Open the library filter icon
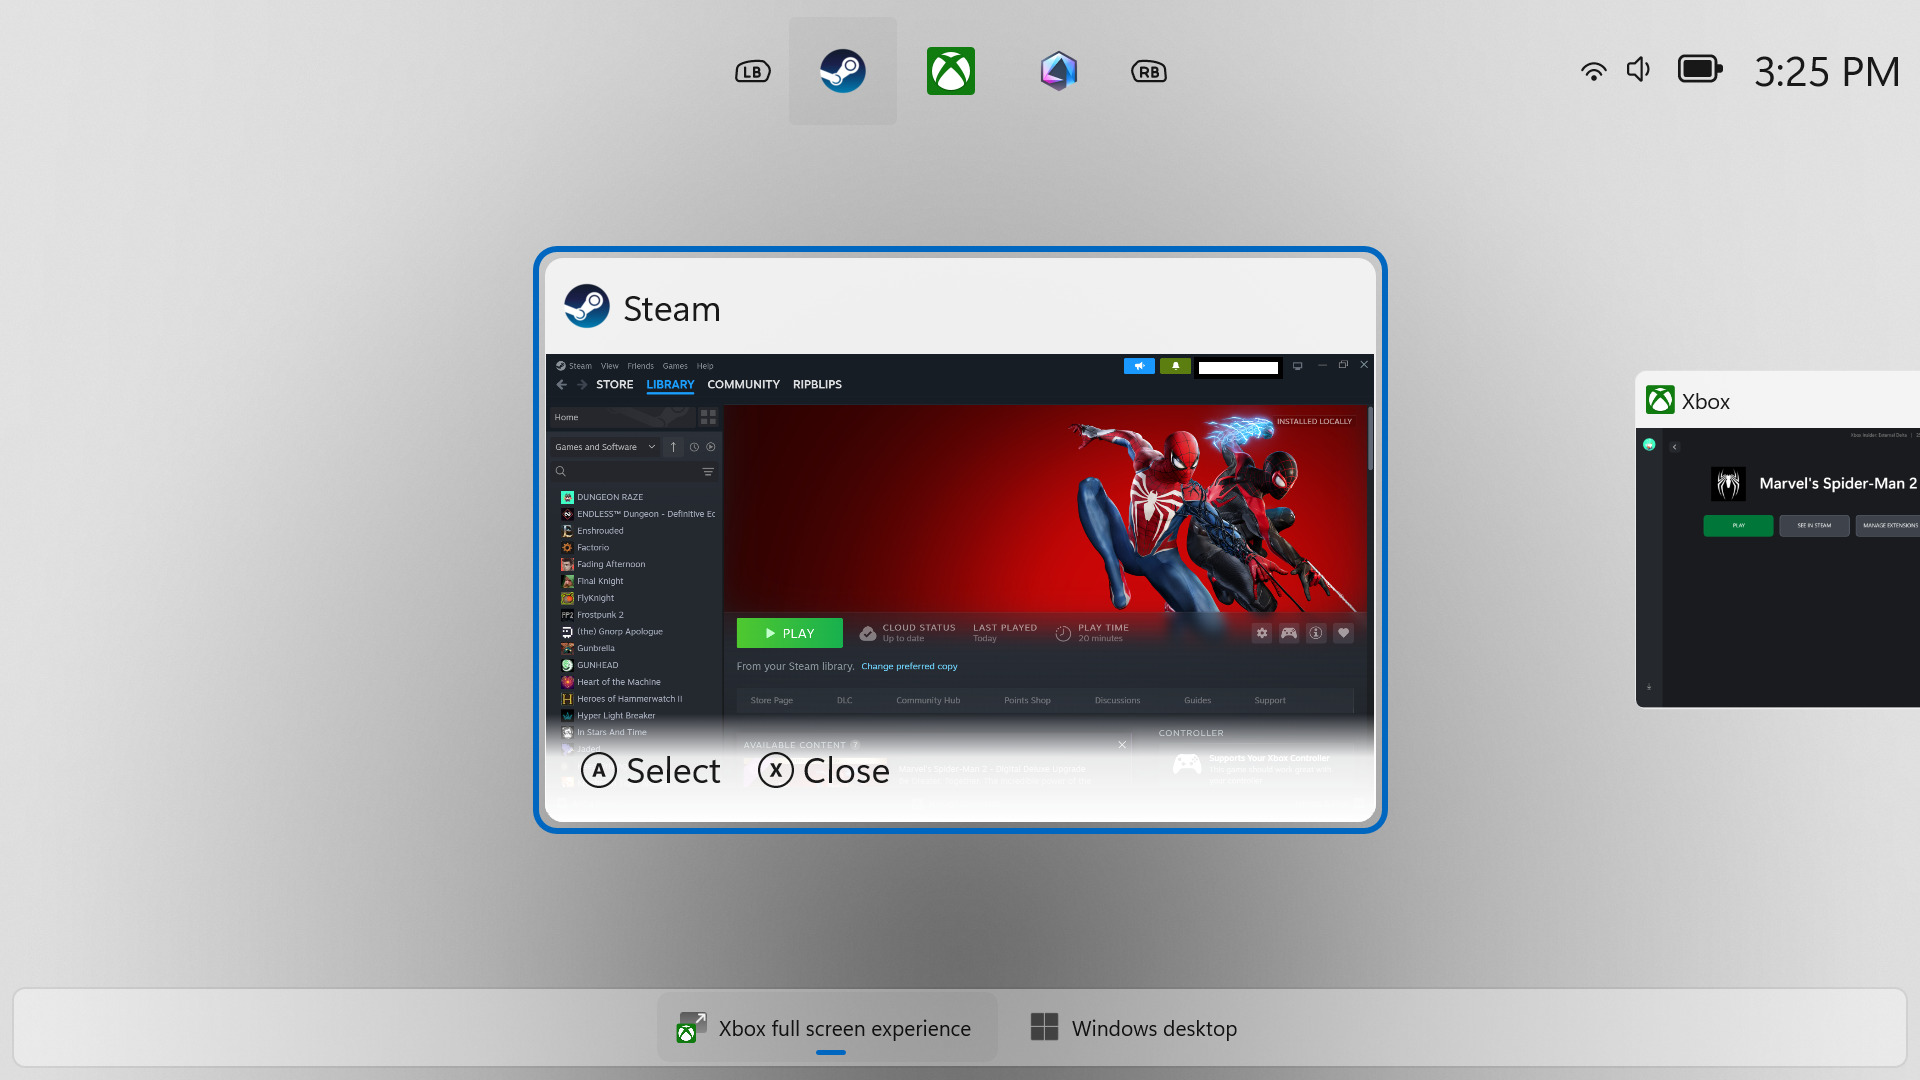 (x=708, y=471)
